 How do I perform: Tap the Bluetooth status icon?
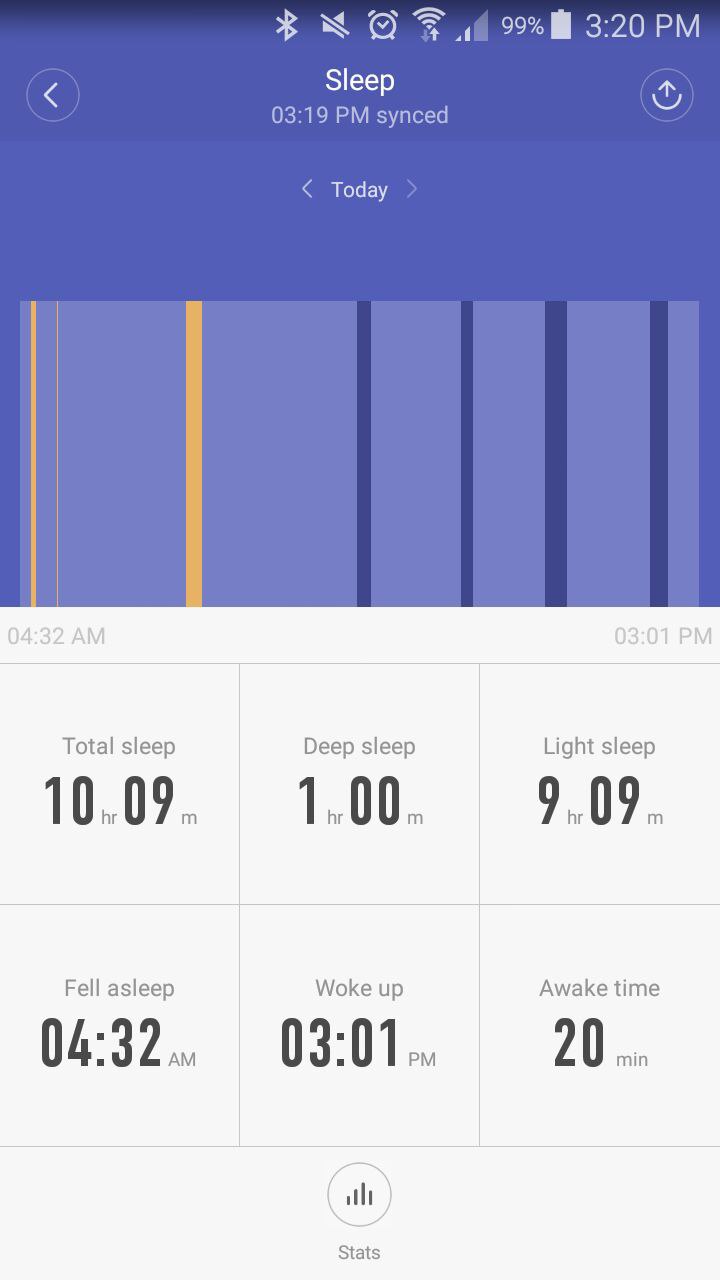287,25
